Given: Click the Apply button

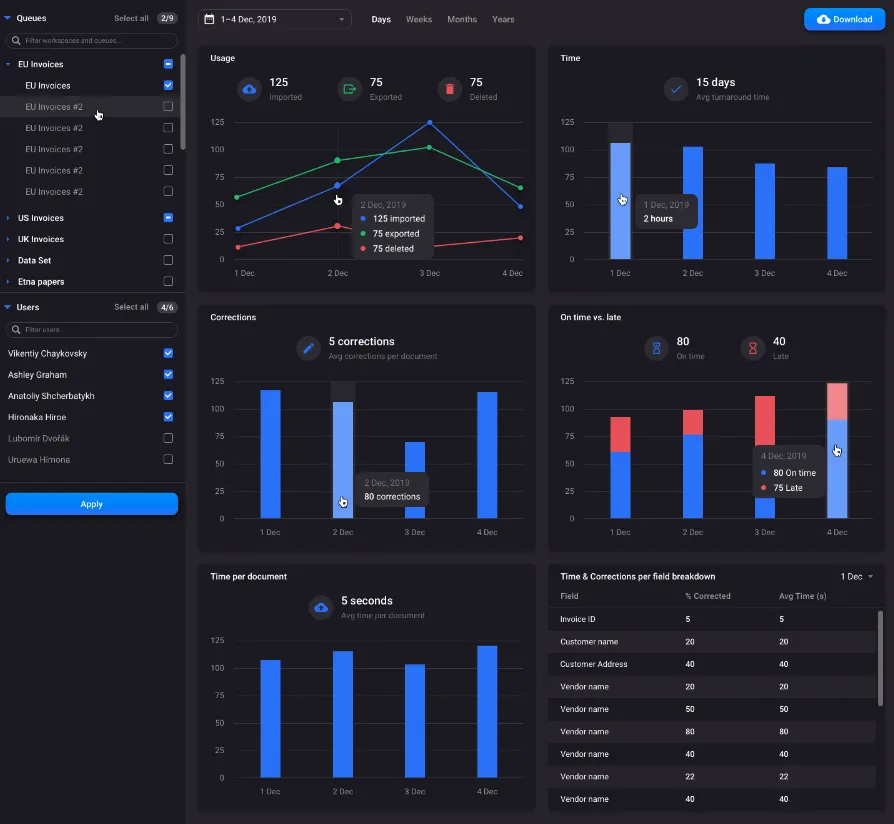Looking at the screenshot, I should (x=91, y=504).
